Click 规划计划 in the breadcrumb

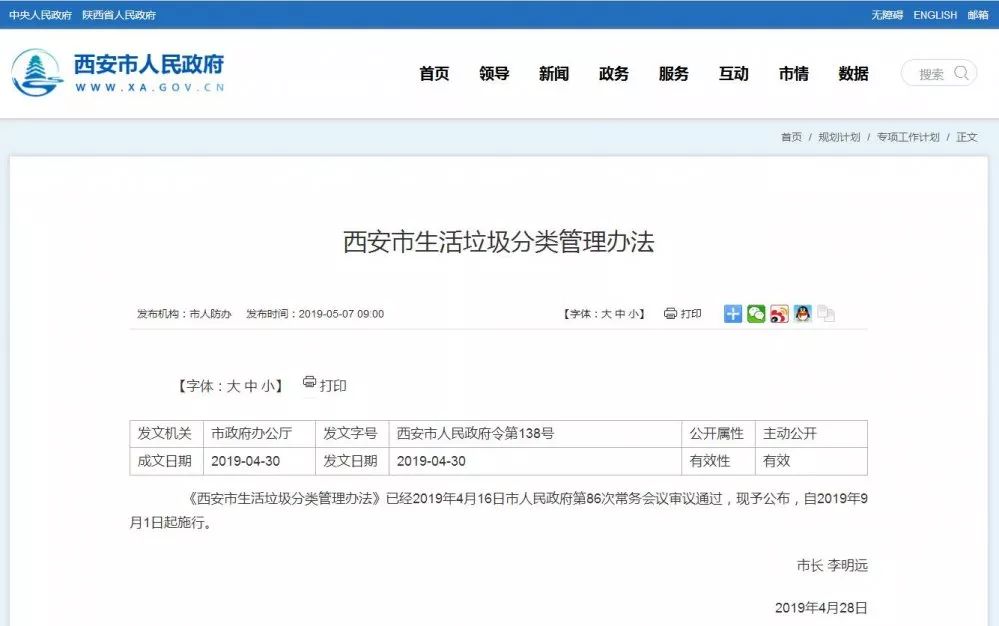tap(839, 137)
